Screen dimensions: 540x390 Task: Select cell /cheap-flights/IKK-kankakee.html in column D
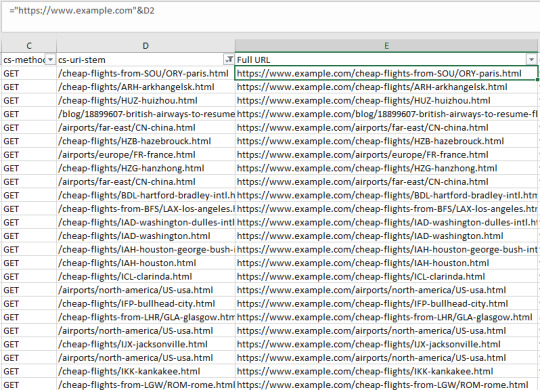[x=146, y=371]
